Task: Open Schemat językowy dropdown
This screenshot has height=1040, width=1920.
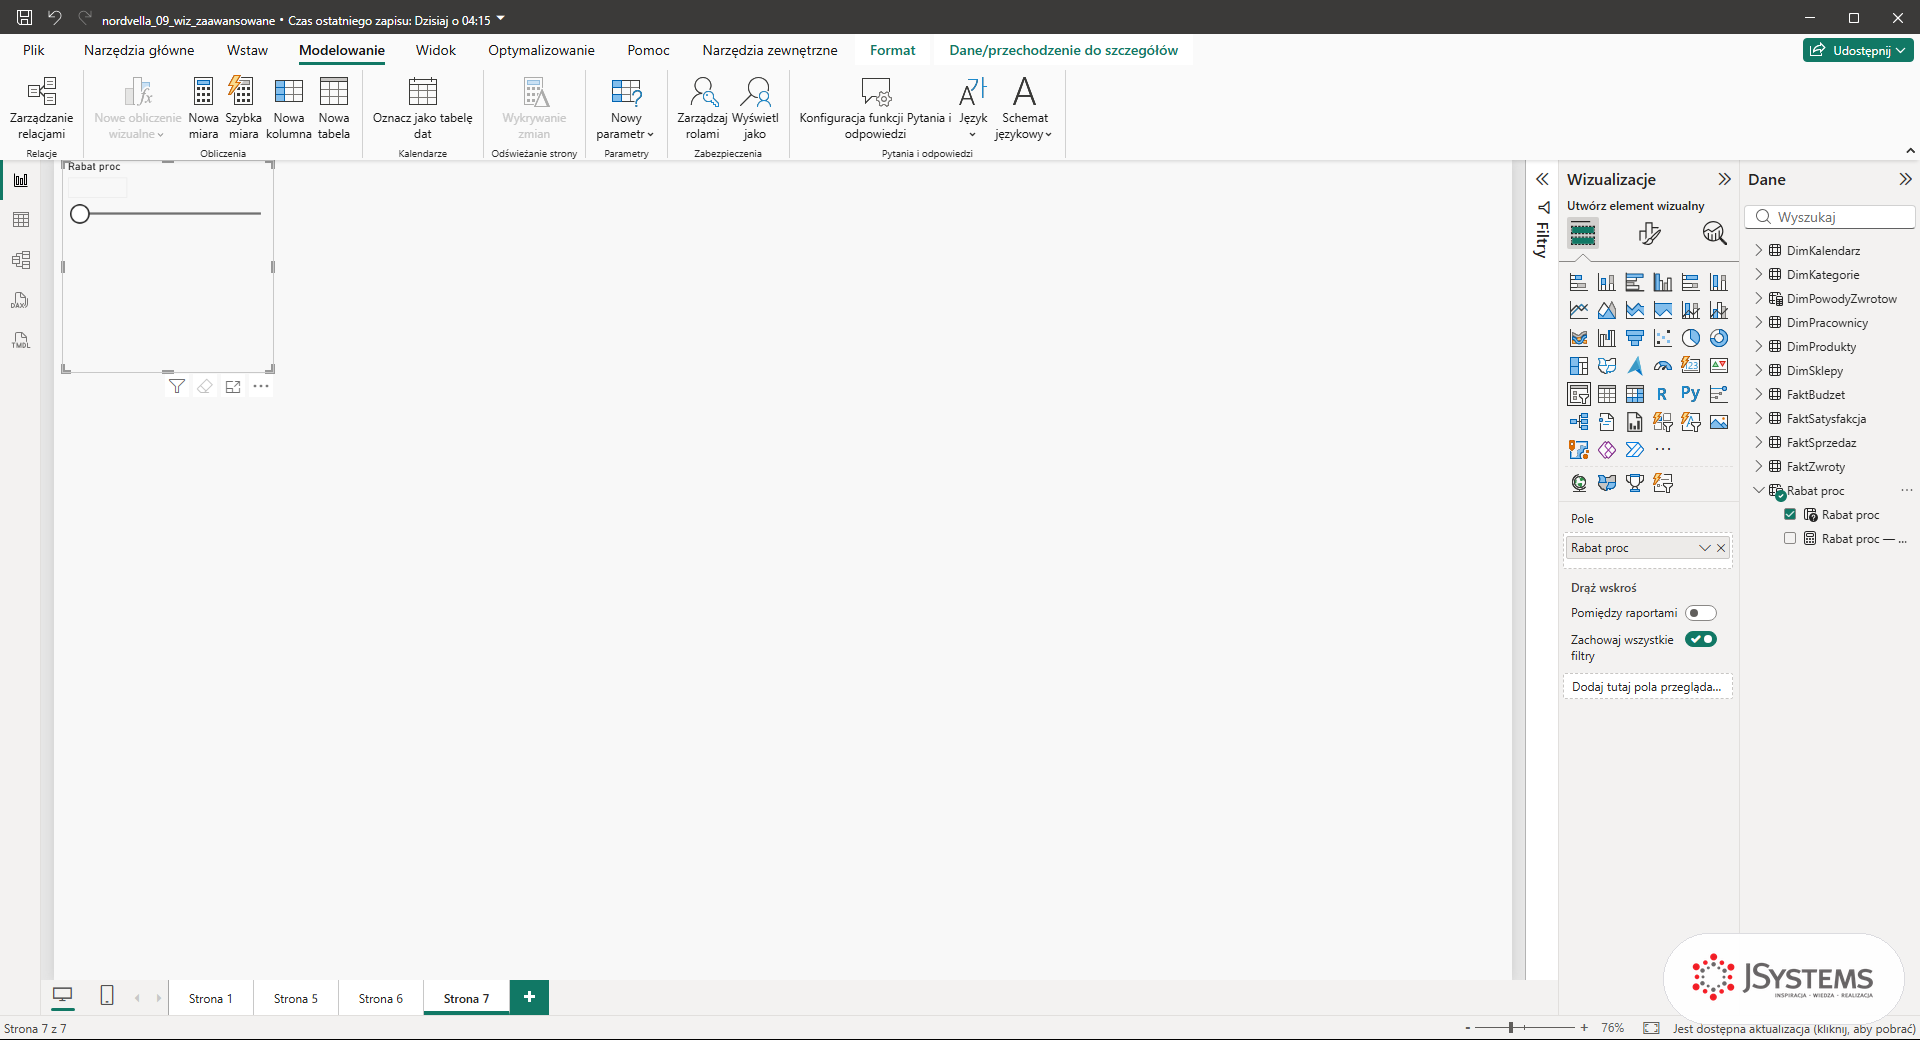Action: (x=1024, y=108)
